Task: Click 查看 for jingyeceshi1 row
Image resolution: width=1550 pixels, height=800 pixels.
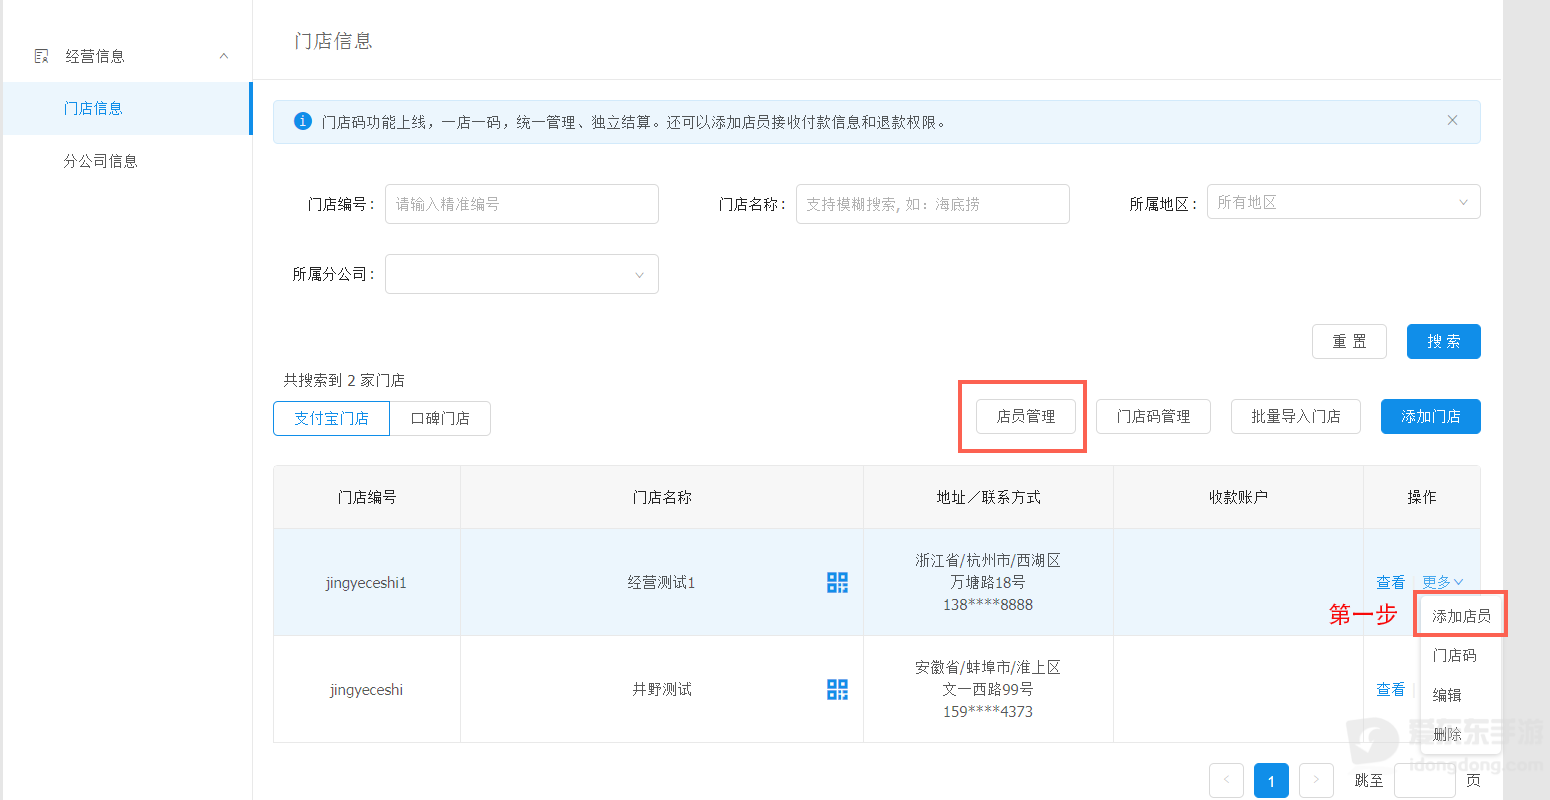Action: coord(1391,582)
